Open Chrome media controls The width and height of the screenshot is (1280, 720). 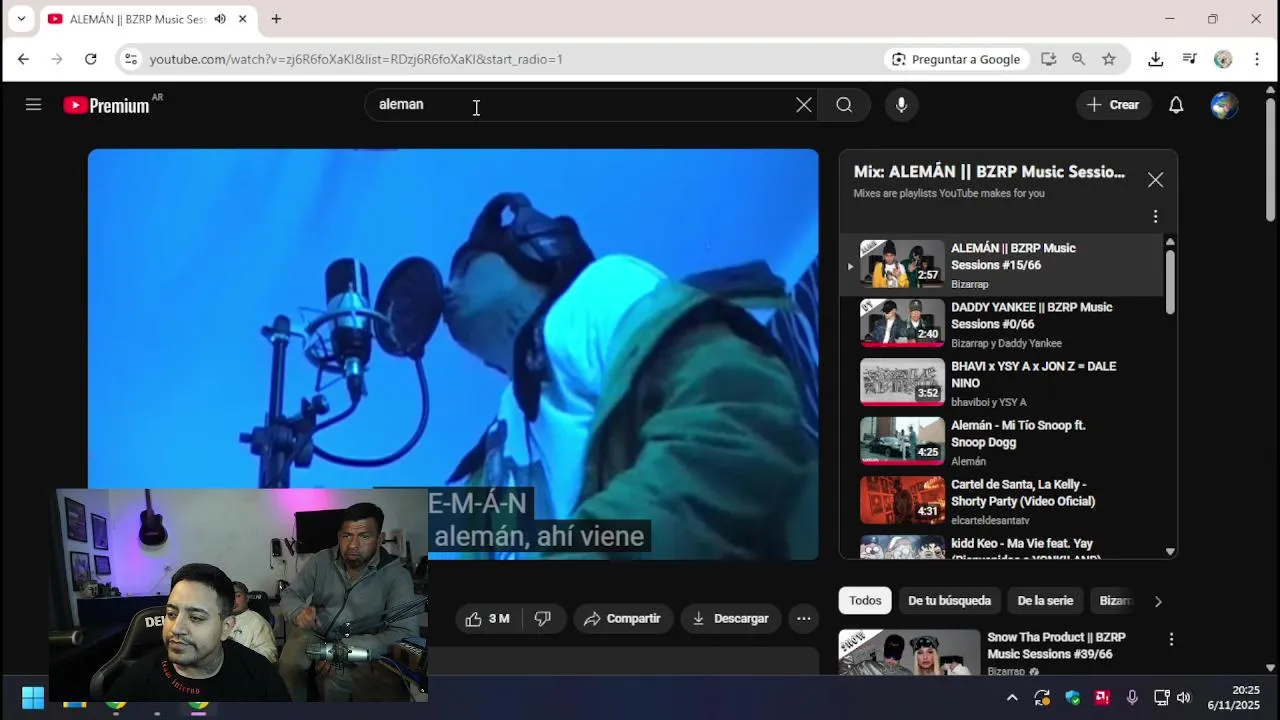point(1189,59)
